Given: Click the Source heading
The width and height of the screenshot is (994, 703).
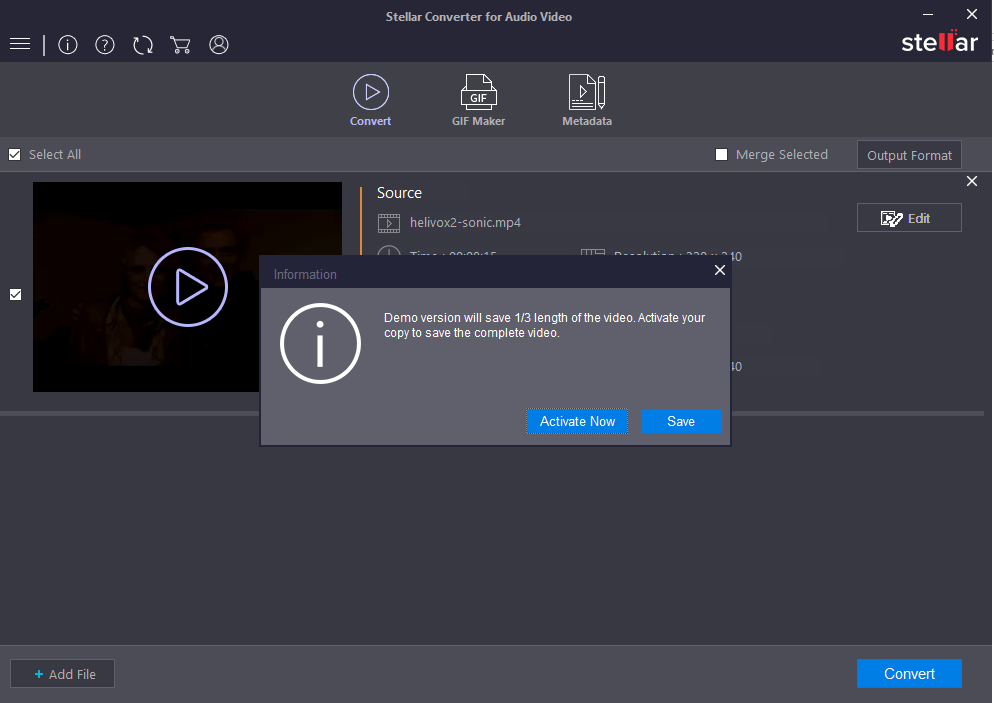Looking at the screenshot, I should (x=399, y=193).
